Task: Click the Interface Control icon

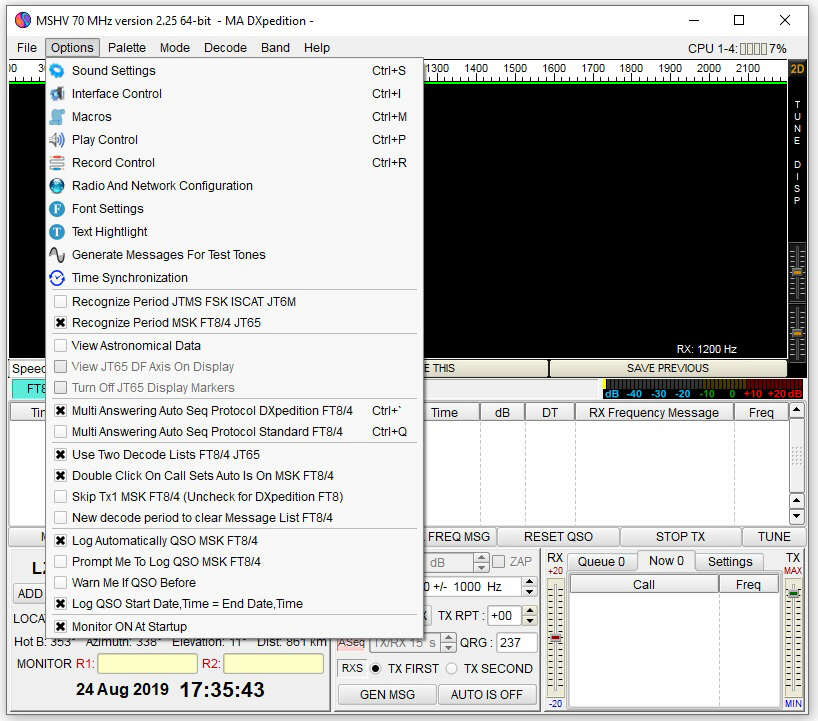Action: click(57, 94)
